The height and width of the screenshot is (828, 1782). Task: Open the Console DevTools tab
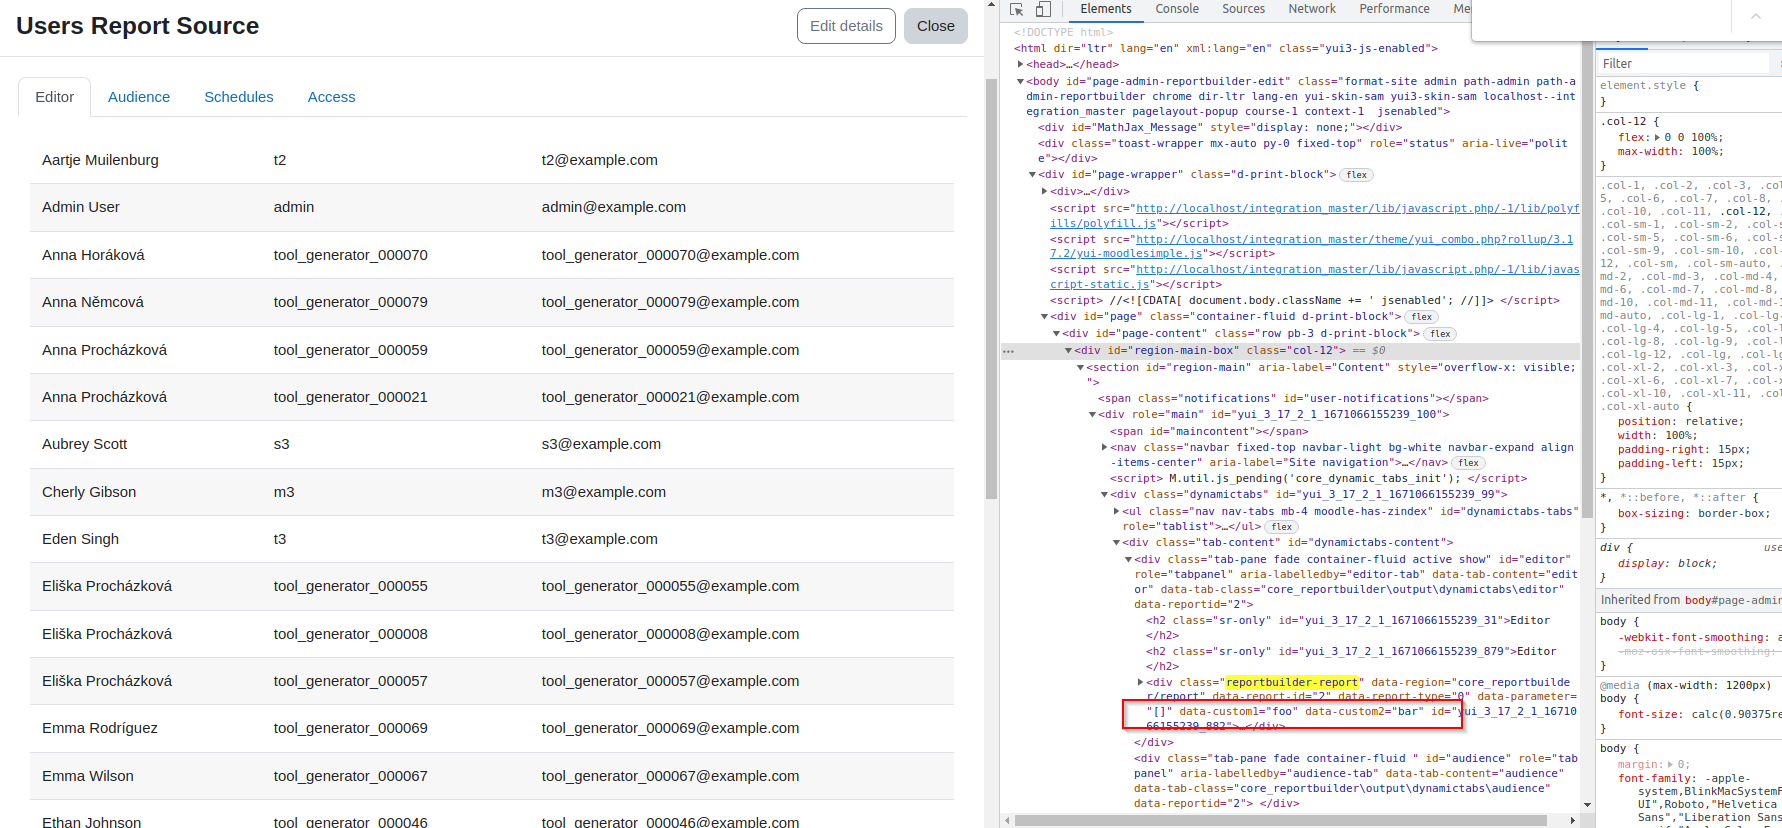(1177, 9)
